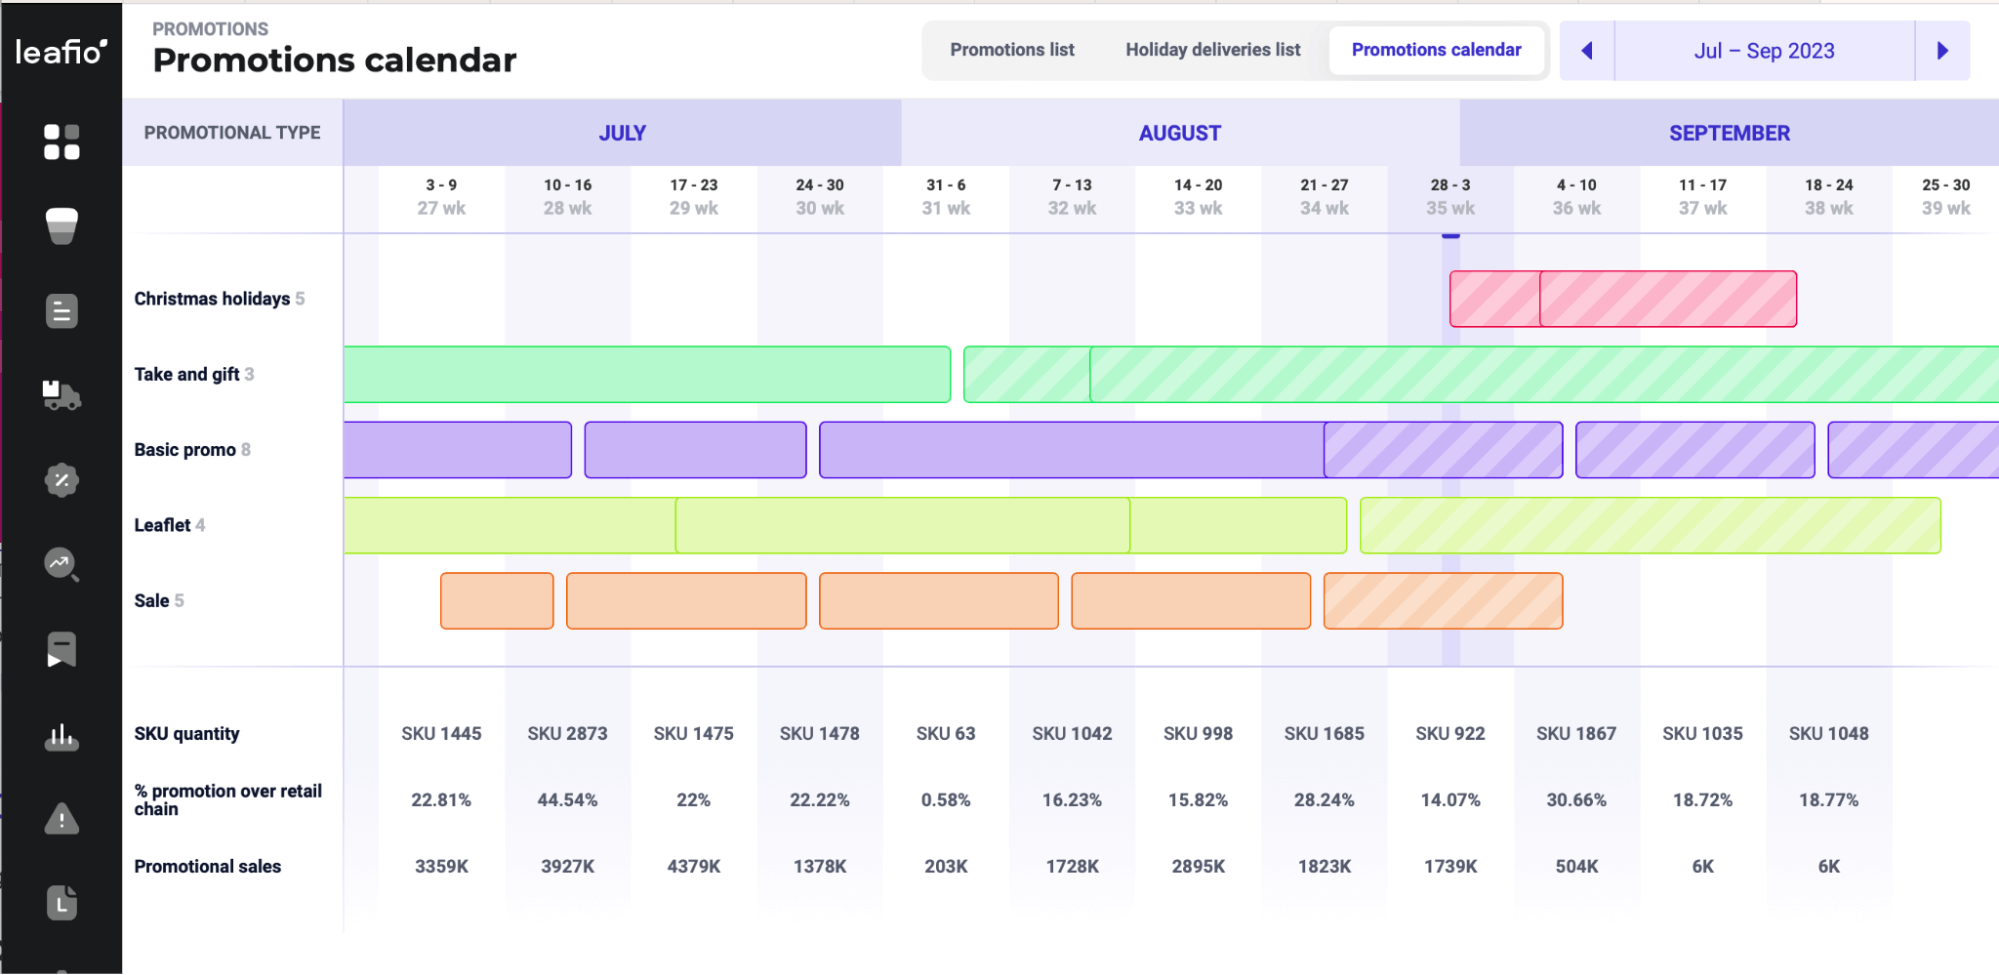The width and height of the screenshot is (1999, 975).
Task: Select the hatched Leaflet bar in September
Action: point(1650,526)
